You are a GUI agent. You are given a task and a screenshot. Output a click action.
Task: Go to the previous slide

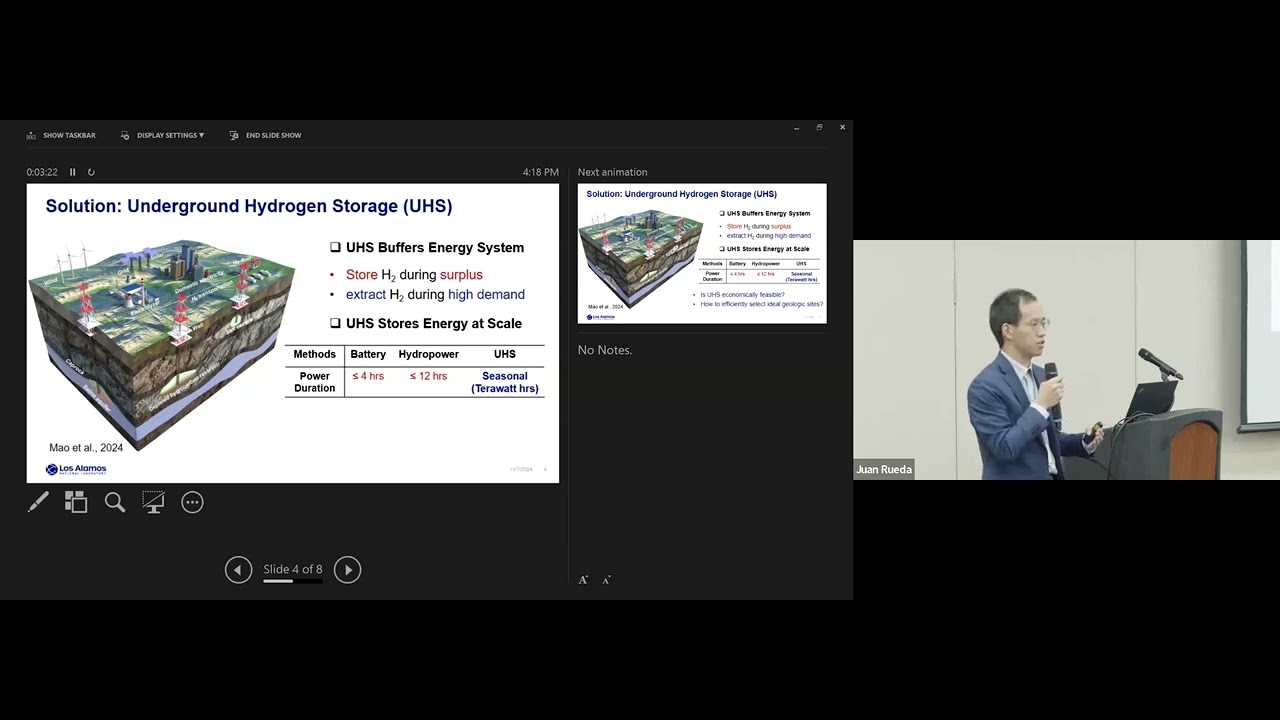click(238, 570)
